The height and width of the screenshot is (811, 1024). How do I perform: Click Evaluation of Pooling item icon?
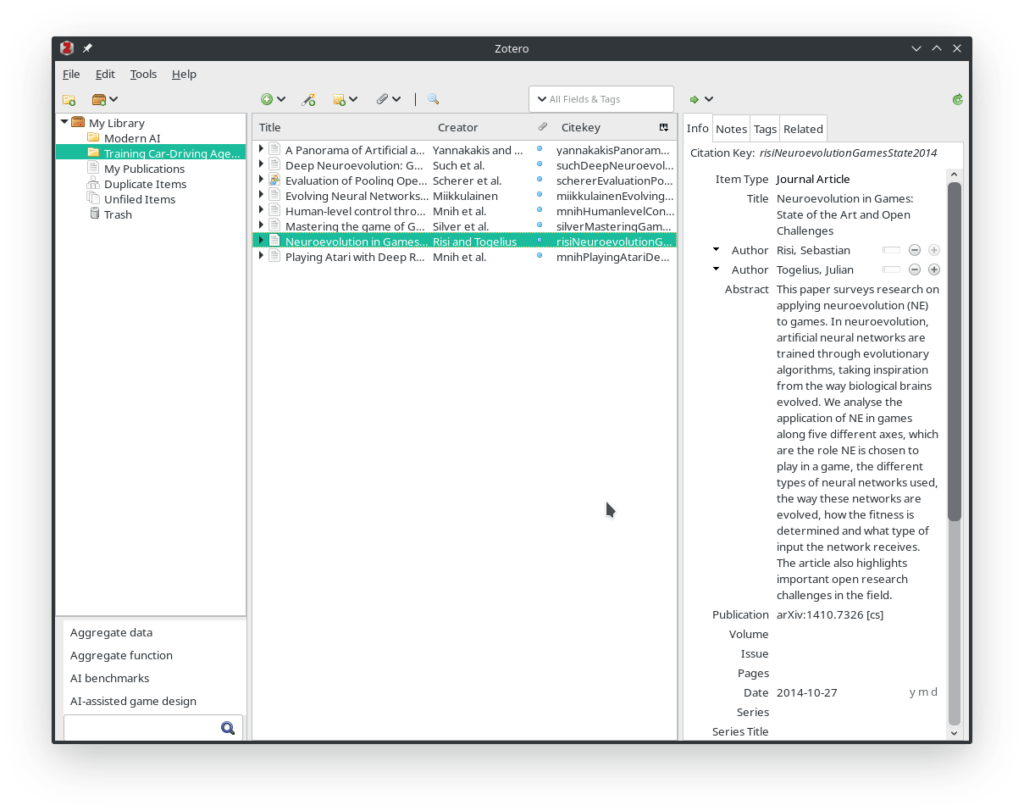[274, 180]
